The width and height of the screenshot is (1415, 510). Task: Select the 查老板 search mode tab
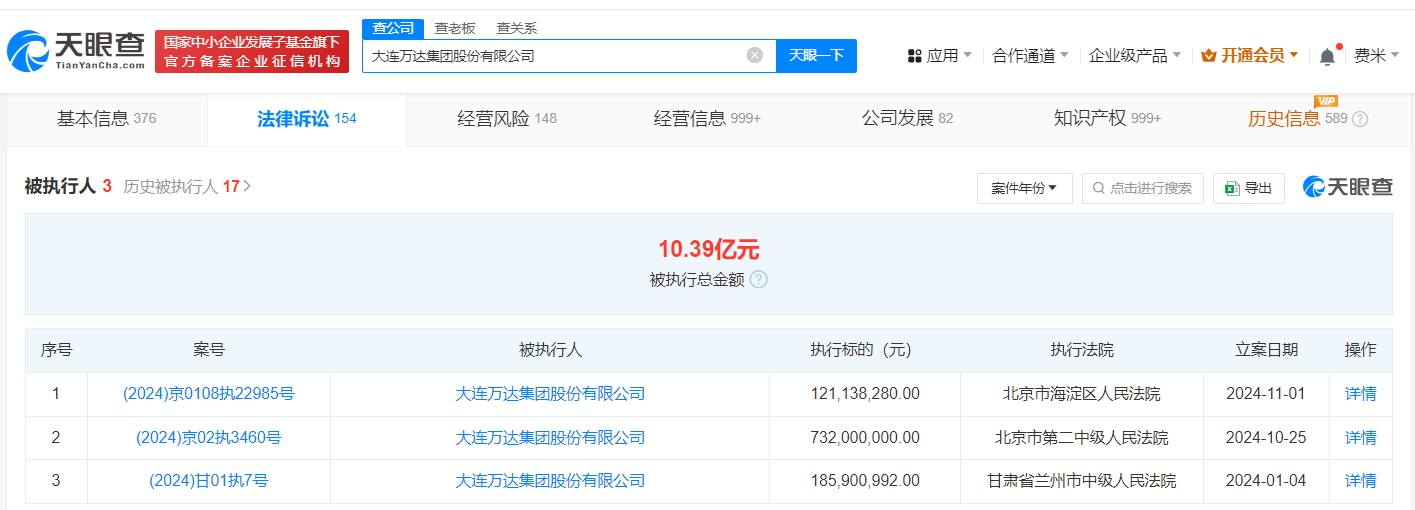pos(454,28)
